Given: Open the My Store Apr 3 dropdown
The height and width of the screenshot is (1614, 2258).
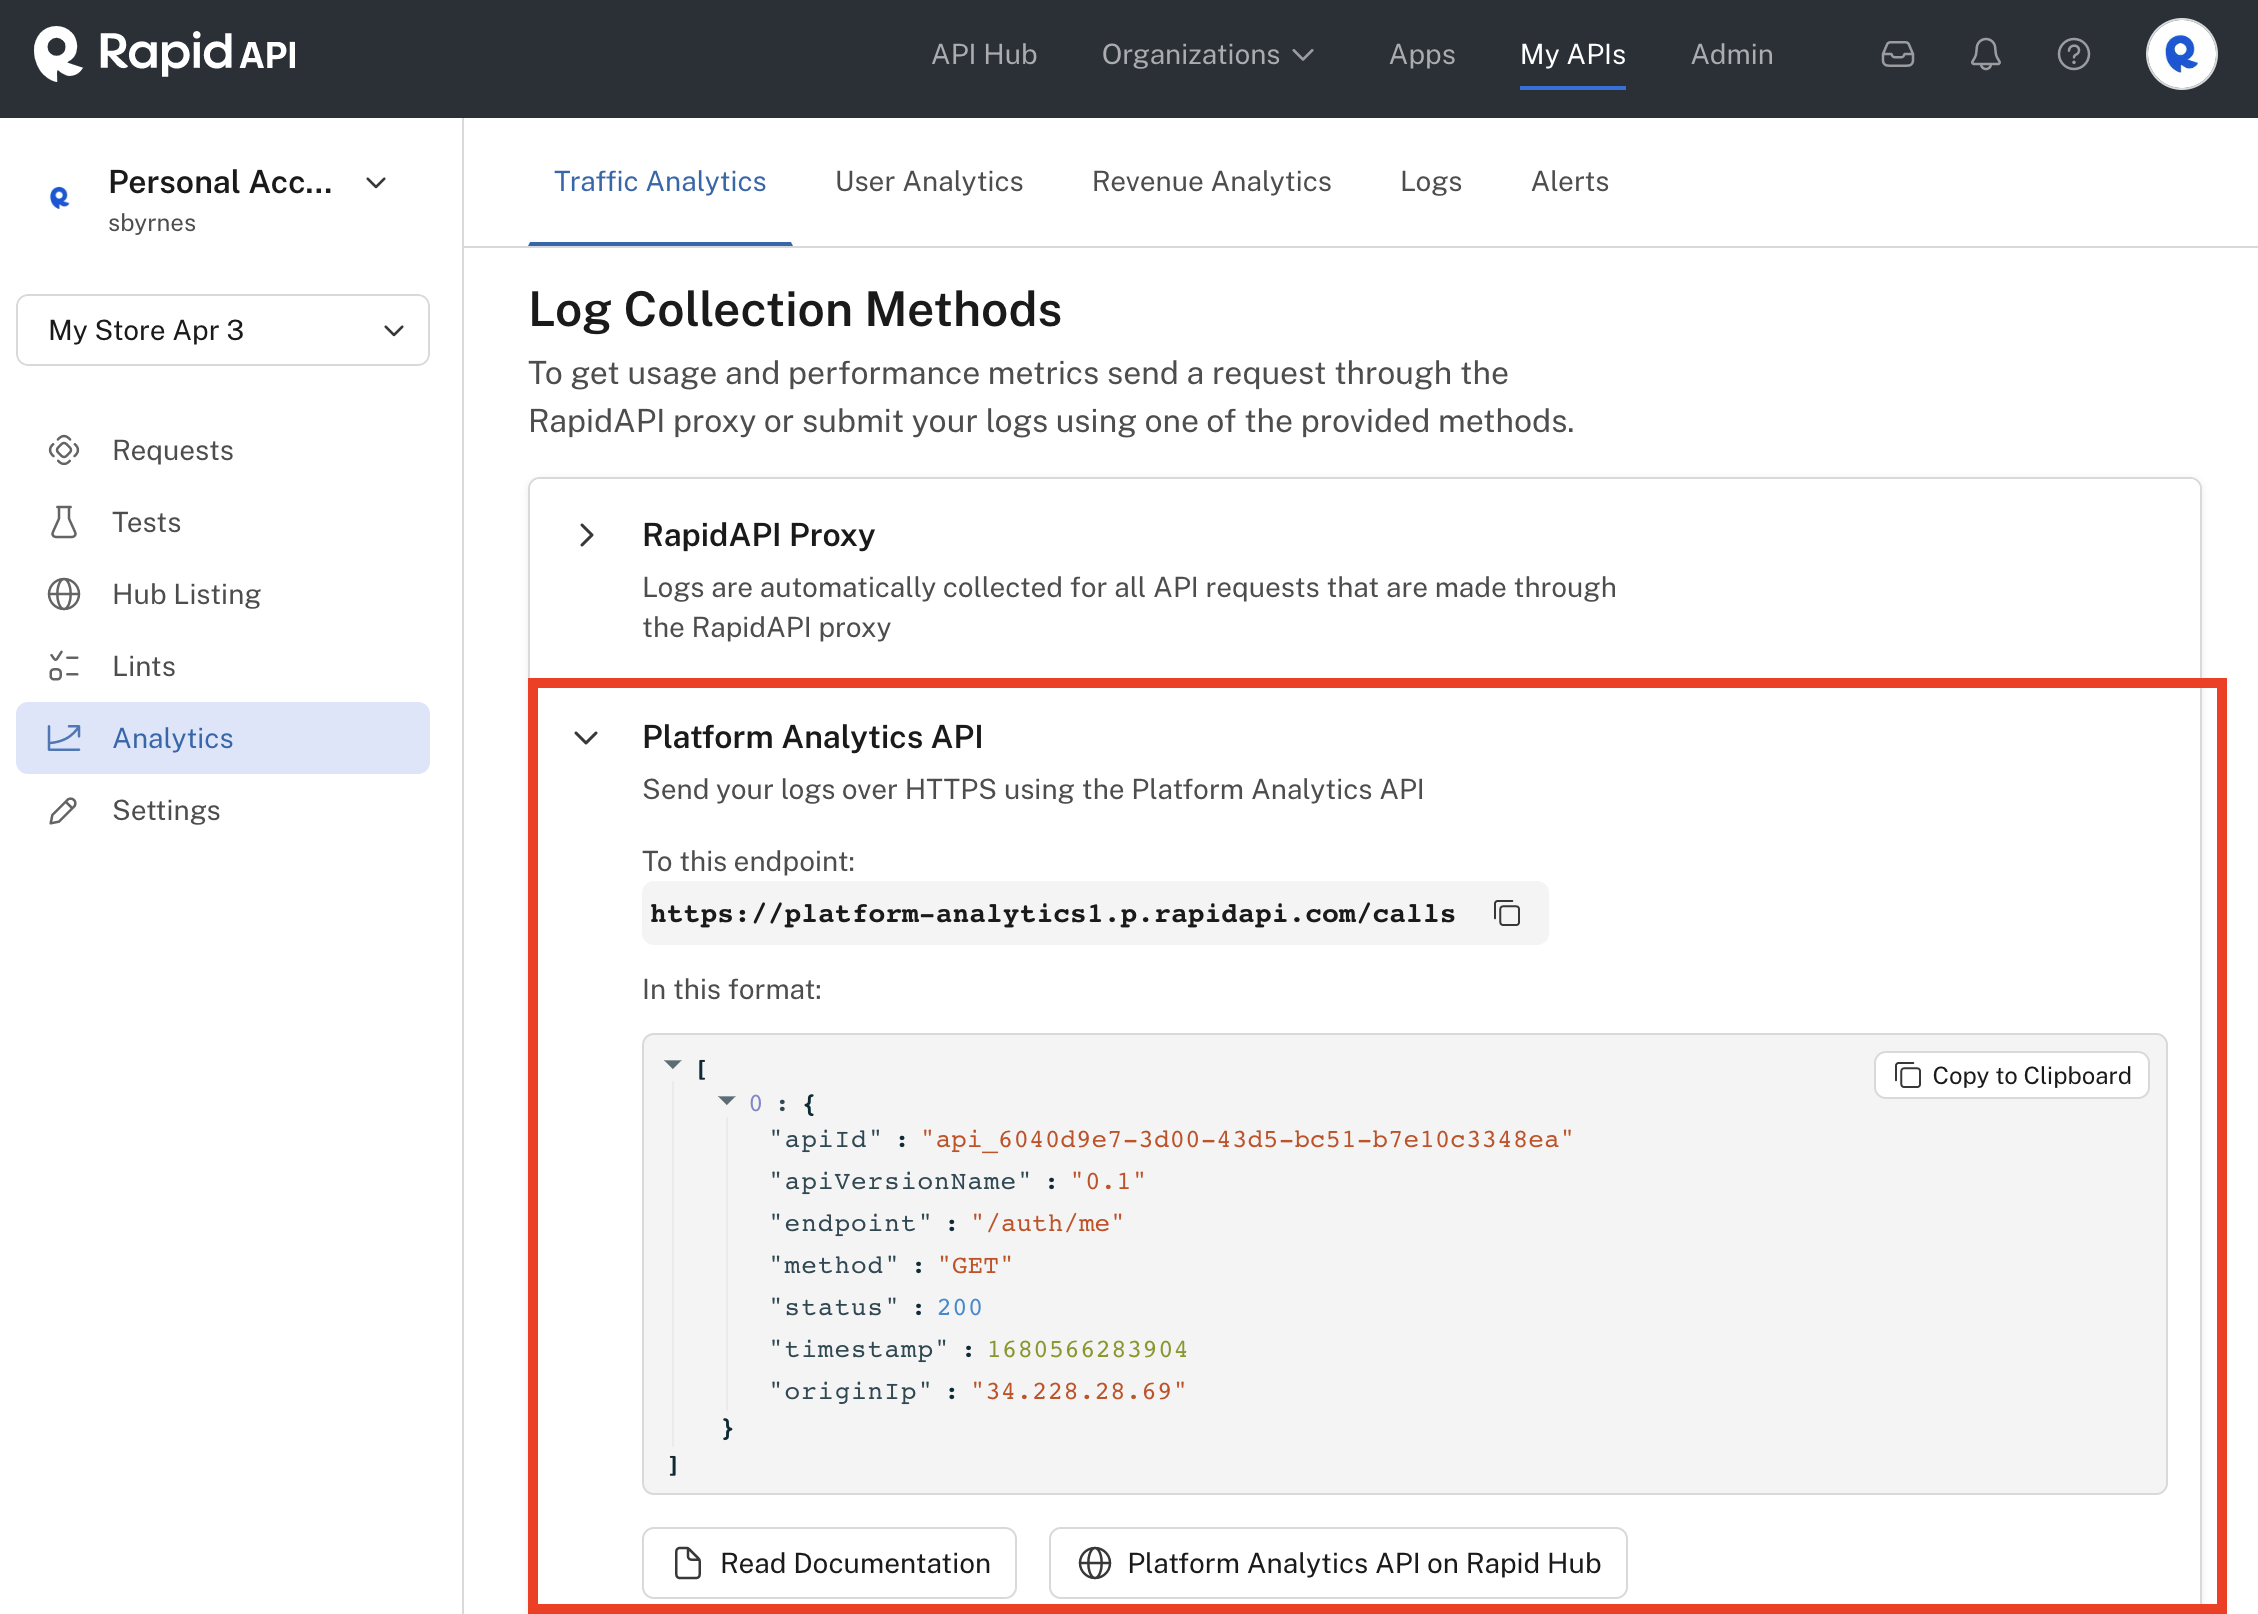Looking at the screenshot, I should [x=223, y=330].
